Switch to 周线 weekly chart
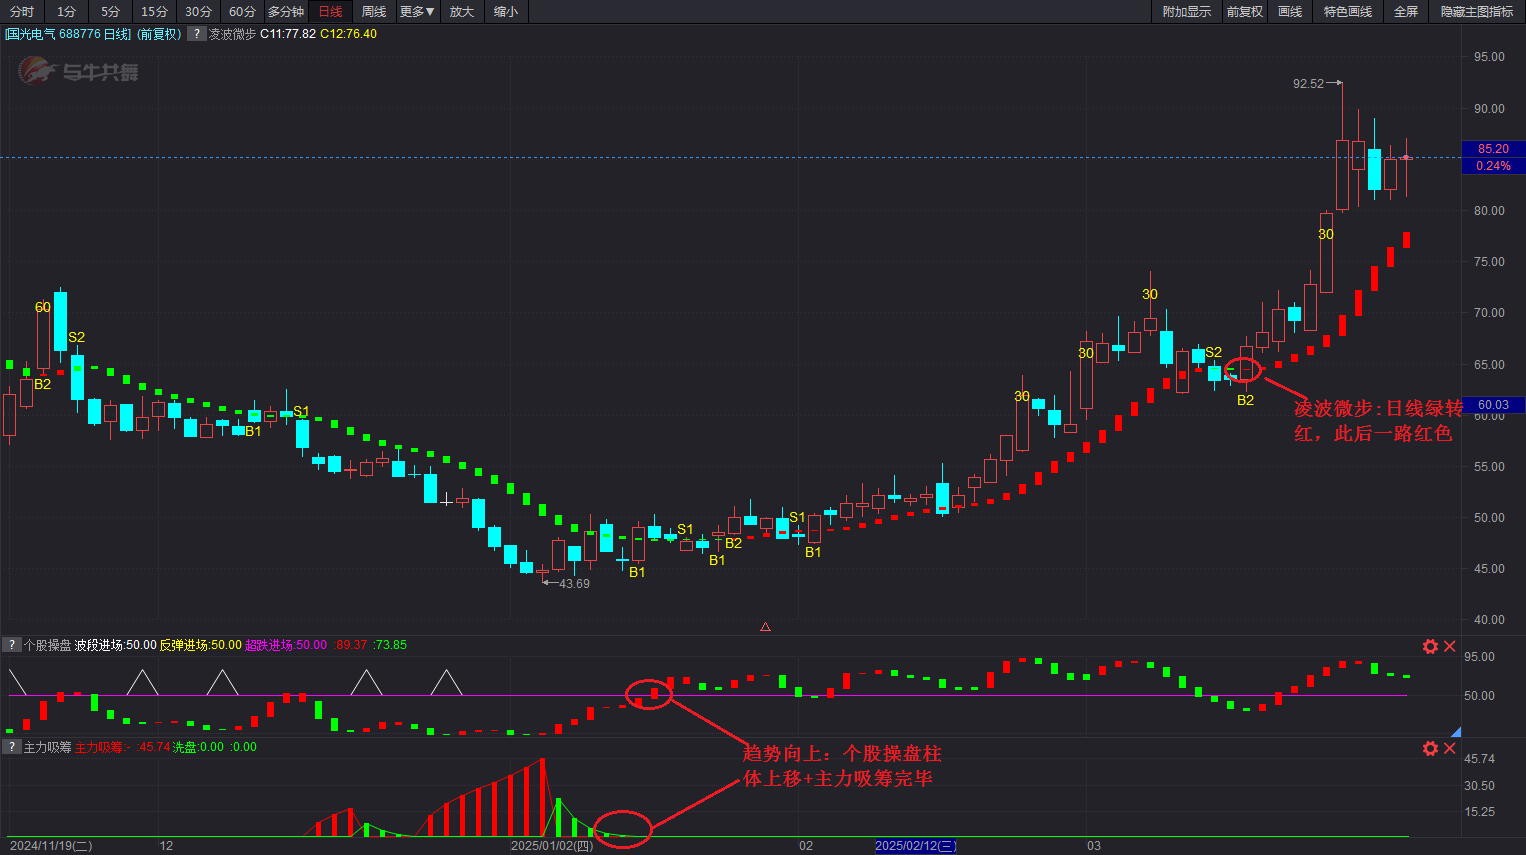The width and height of the screenshot is (1526, 855). point(374,12)
